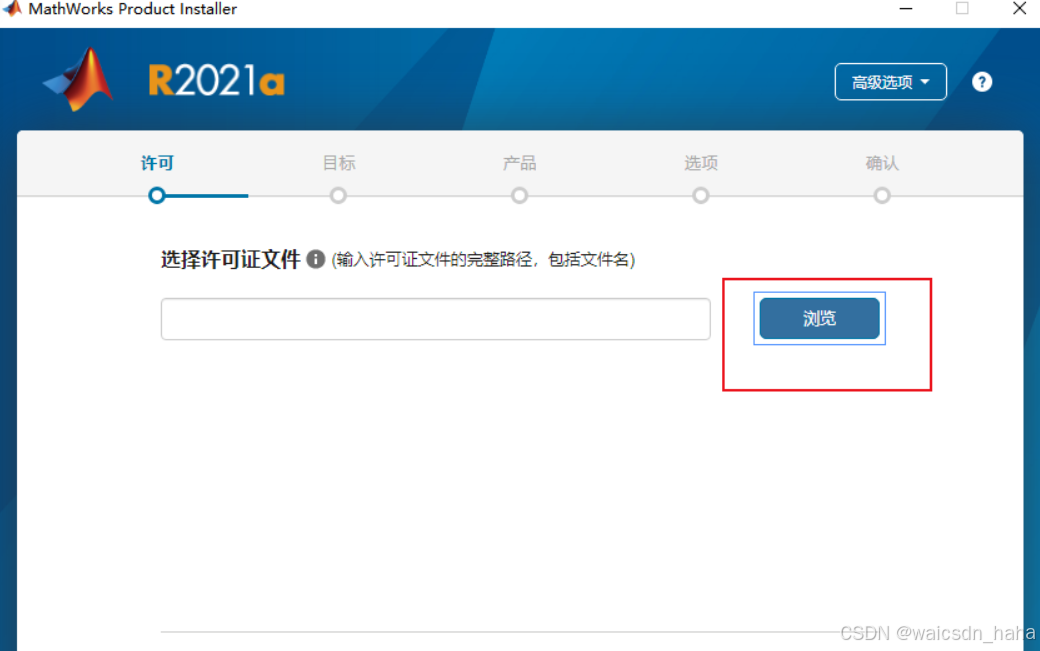Focus the license file path input field

coord(435,319)
